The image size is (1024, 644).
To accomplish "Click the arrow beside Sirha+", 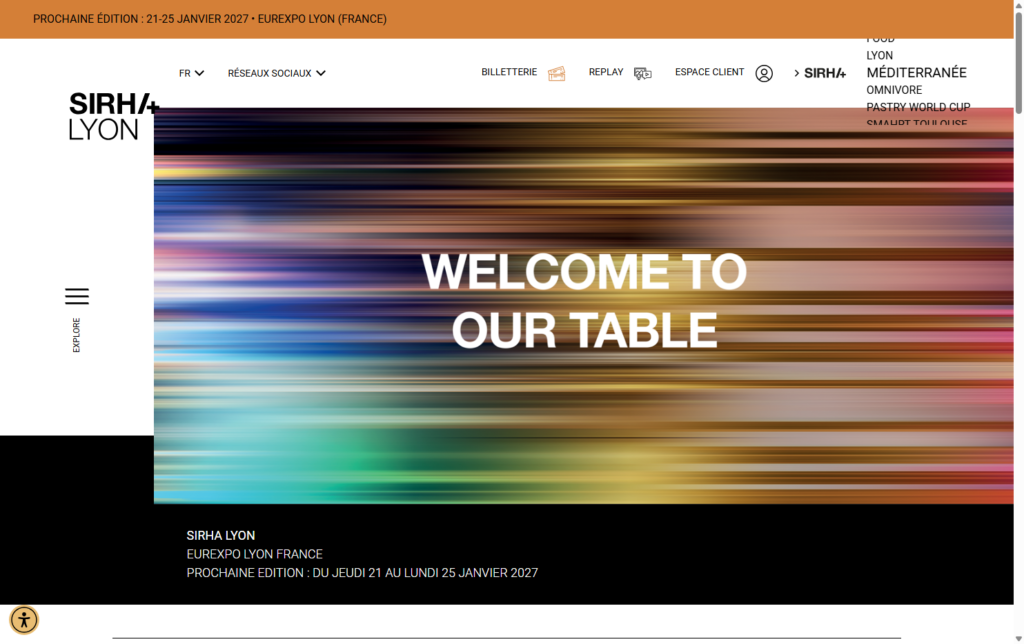I will tap(797, 73).
